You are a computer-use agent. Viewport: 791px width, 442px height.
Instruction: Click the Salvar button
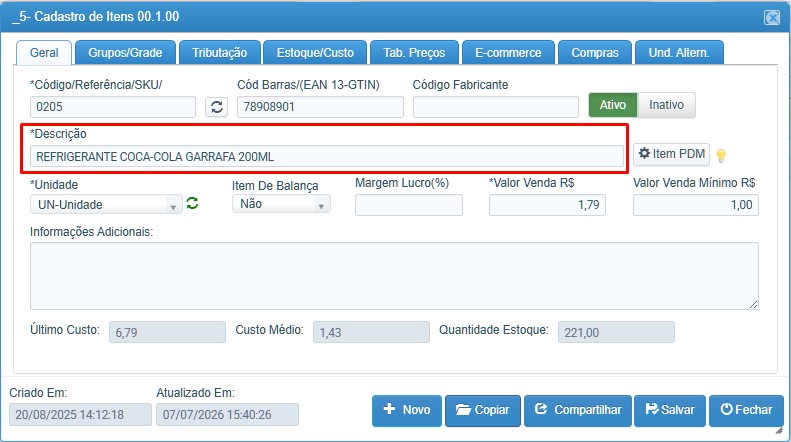670,410
